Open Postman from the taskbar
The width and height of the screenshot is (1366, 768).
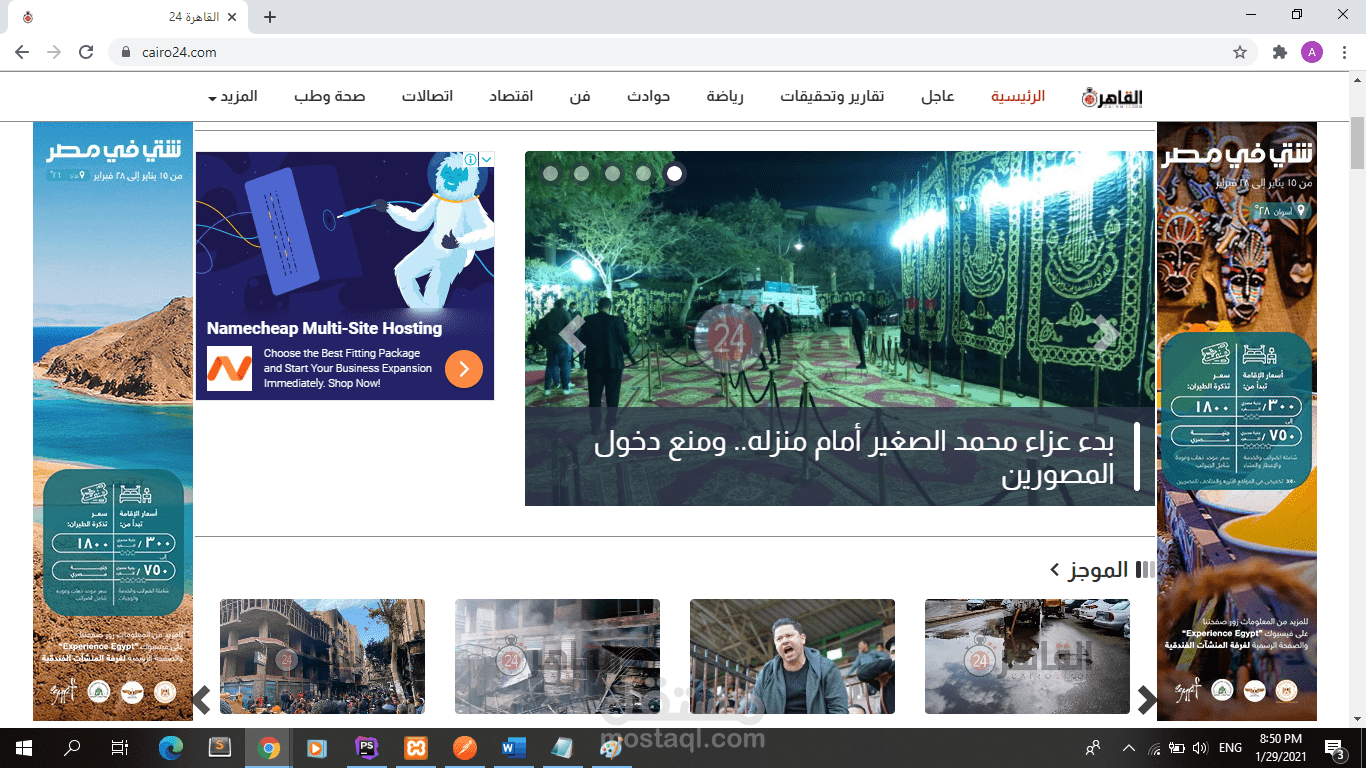click(464, 747)
